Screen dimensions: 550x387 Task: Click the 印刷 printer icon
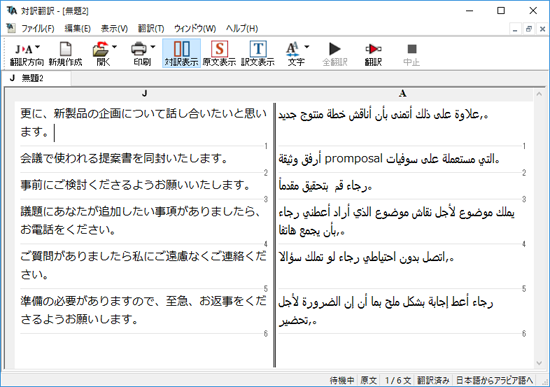click(139, 49)
